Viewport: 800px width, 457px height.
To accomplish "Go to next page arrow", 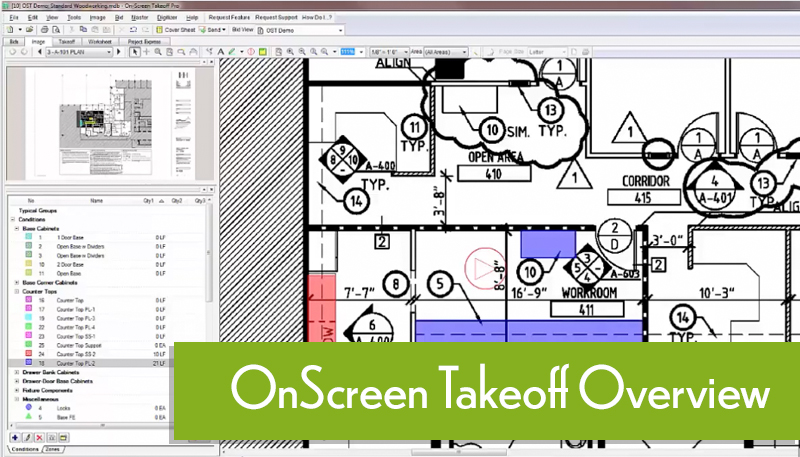I will pyautogui.click(x=118, y=52).
